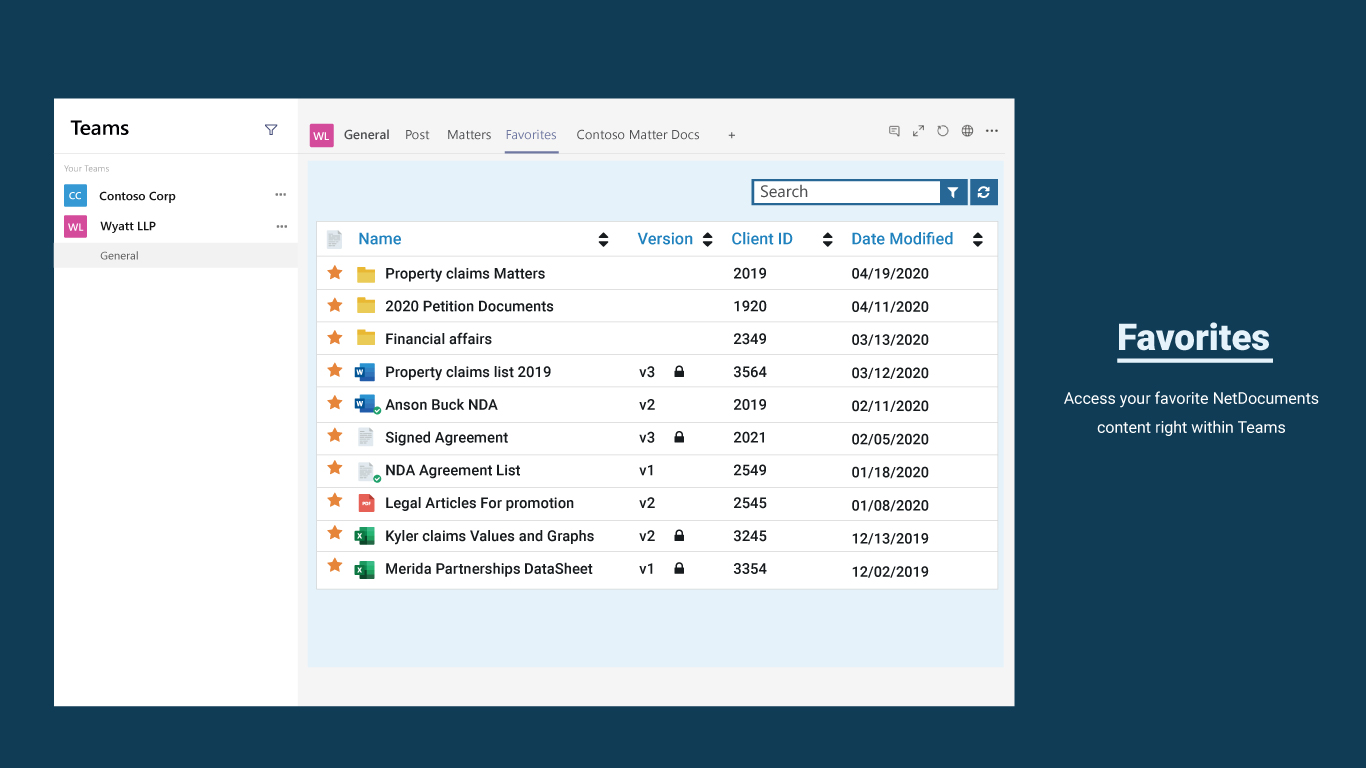Expand the tab to full screen
The image size is (1366, 768).
918,131
